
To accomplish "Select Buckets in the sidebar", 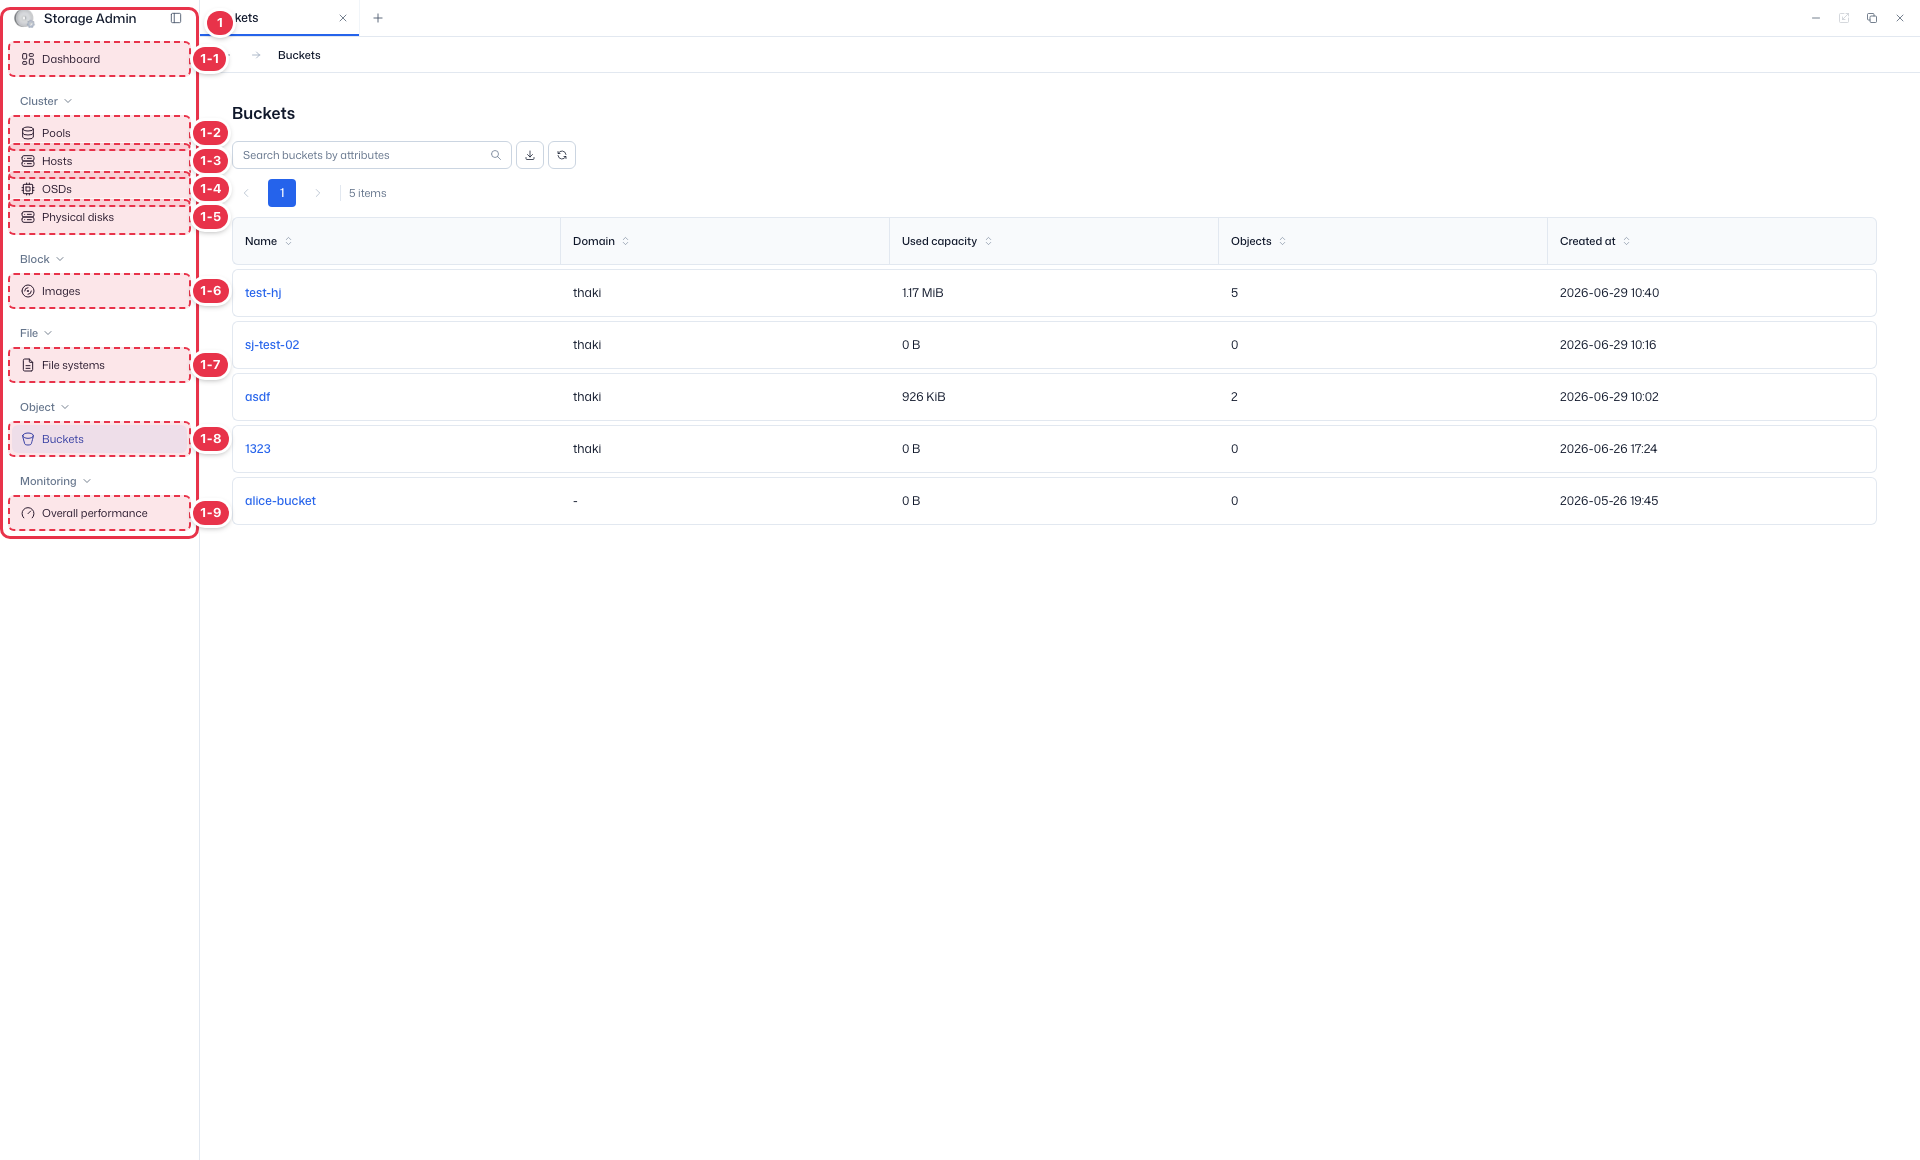I will (x=99, y=439).
